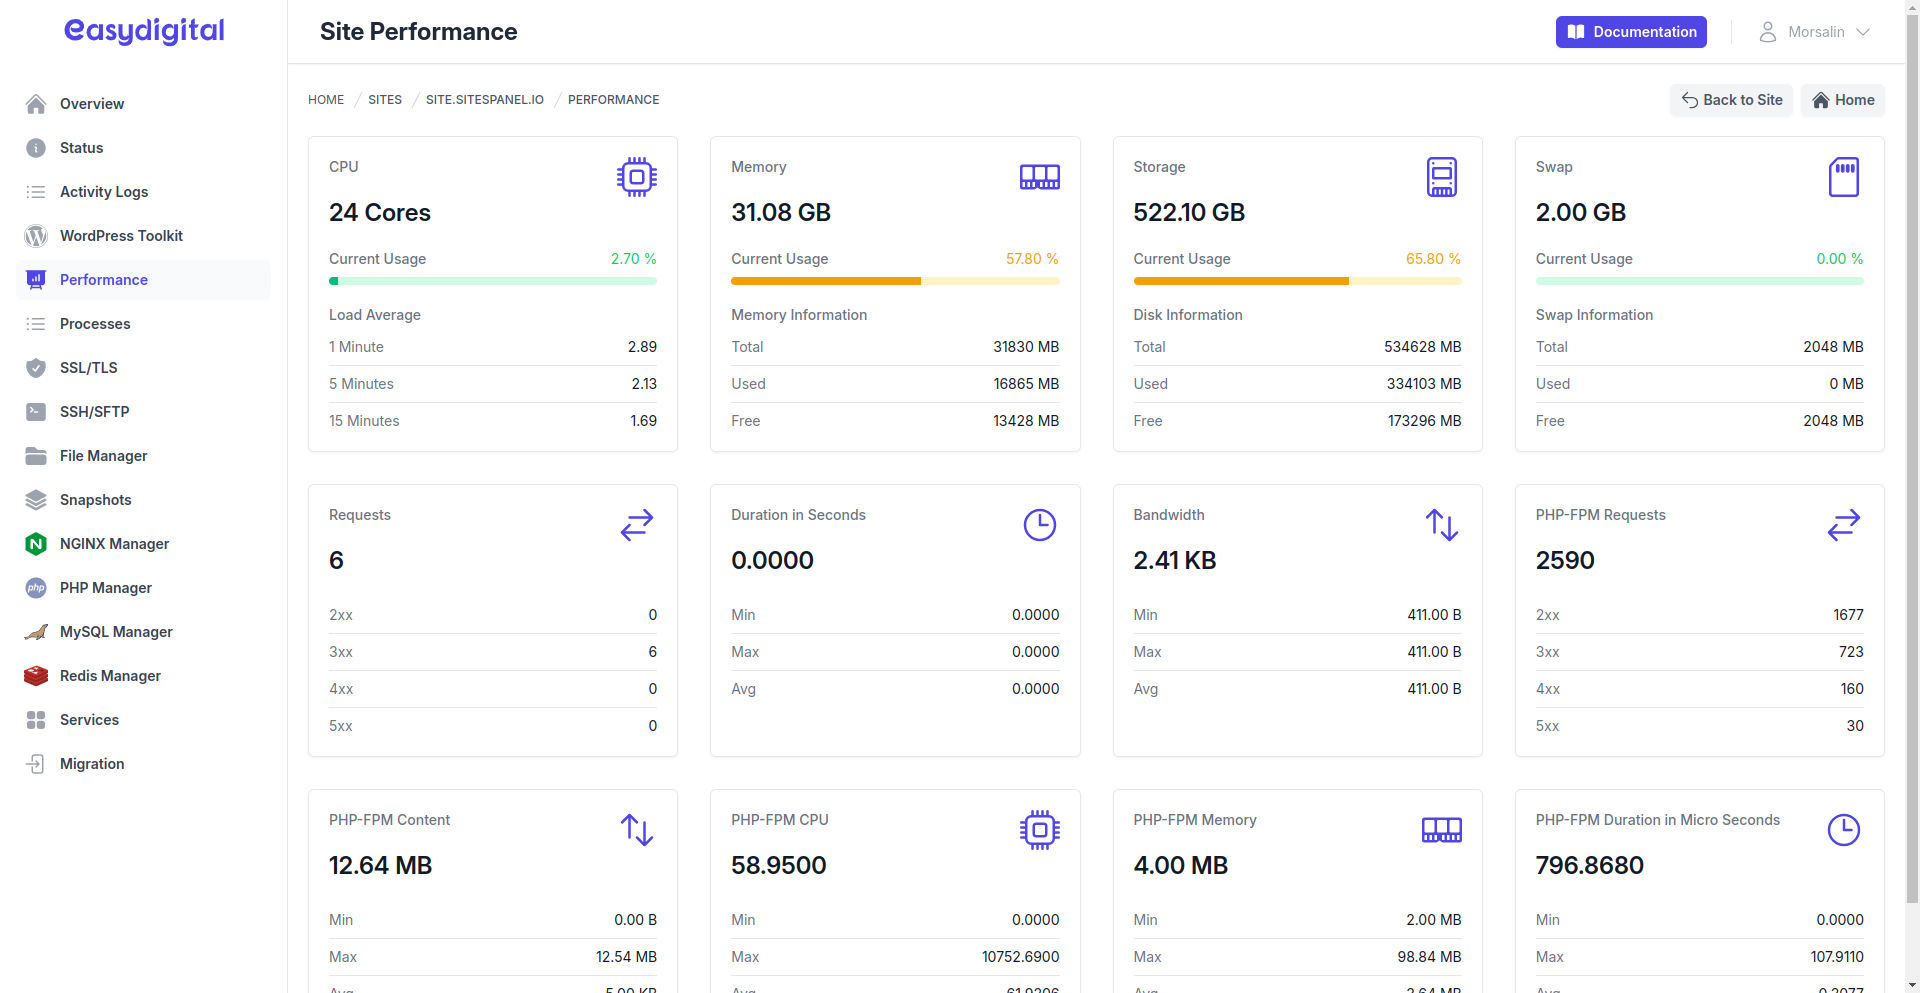The image size is (1920, 993).
Task: Click the Storage current usage progress bar
Action: click(x=1296, y=281)
